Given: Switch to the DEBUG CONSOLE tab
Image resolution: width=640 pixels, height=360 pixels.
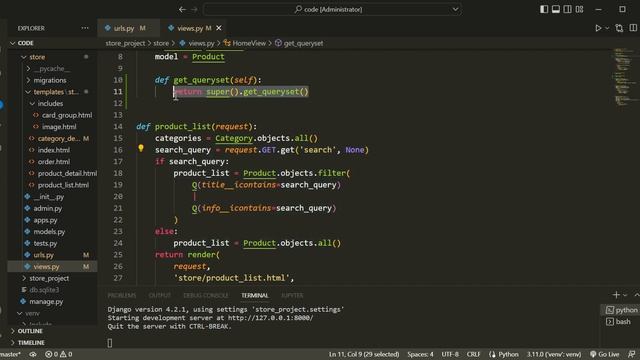Looking at the screenshot, I should pyautogui.click(x=206, y=296).
